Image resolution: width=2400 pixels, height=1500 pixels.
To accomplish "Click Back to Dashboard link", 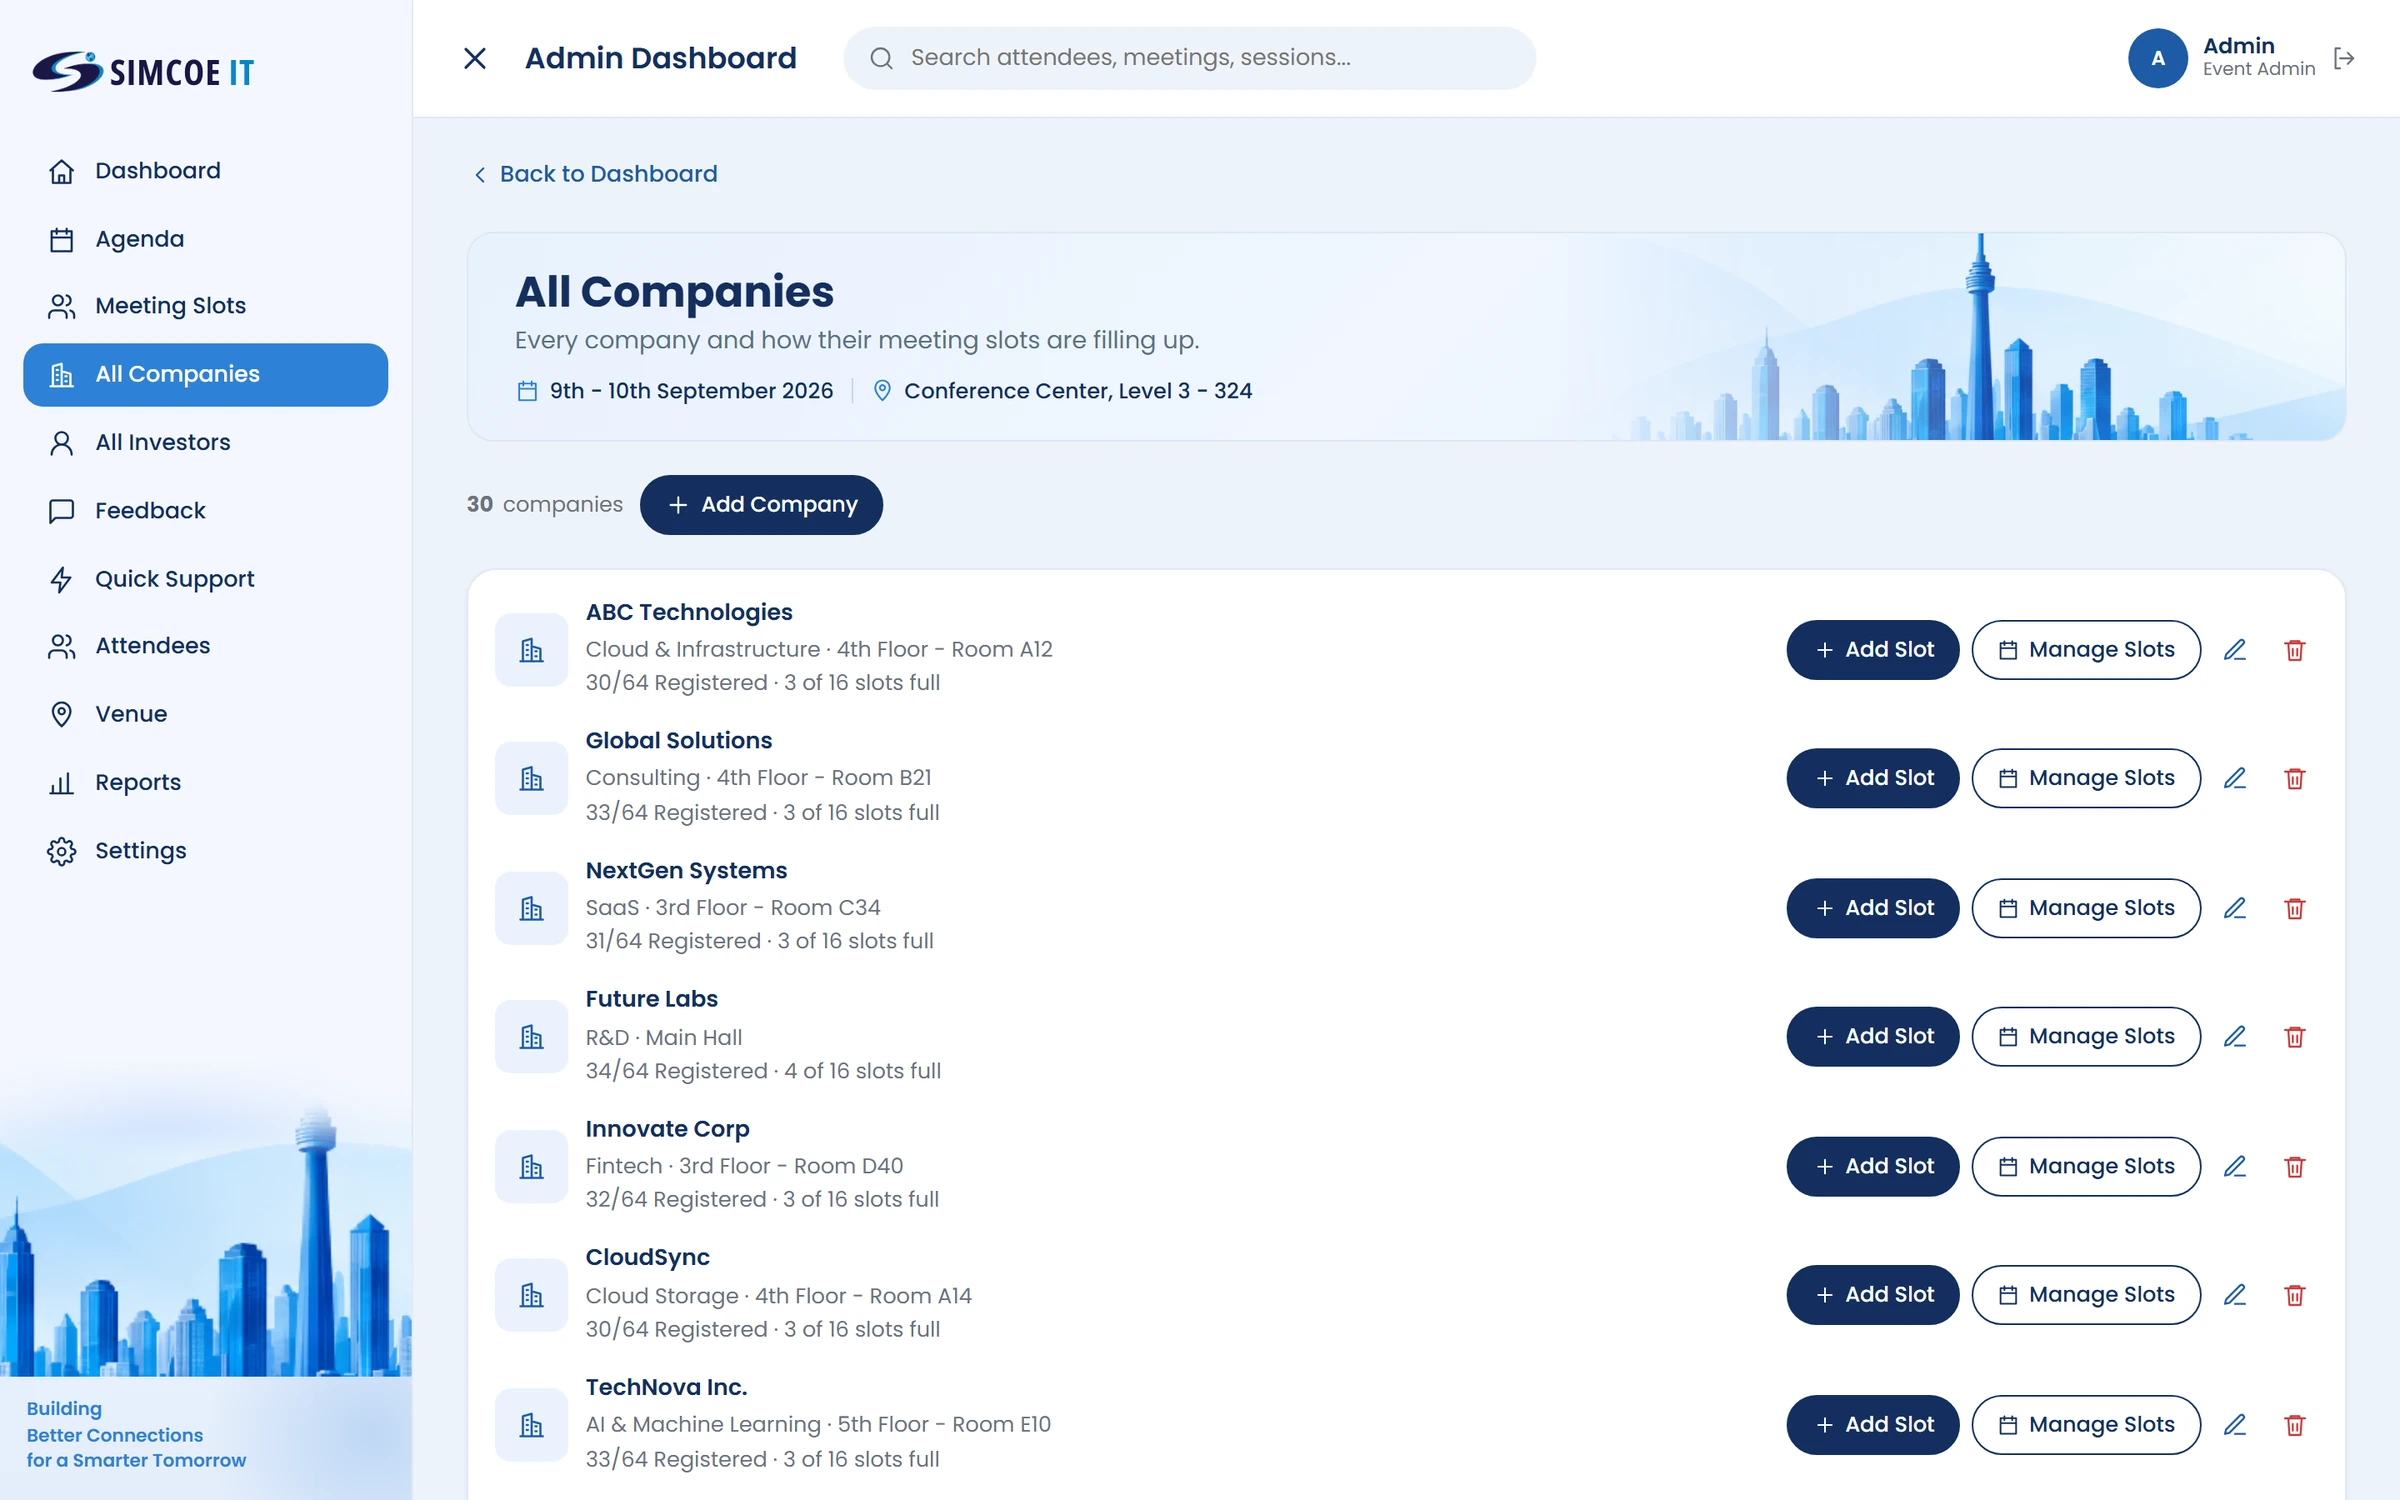I will click(x=595, y=174).
